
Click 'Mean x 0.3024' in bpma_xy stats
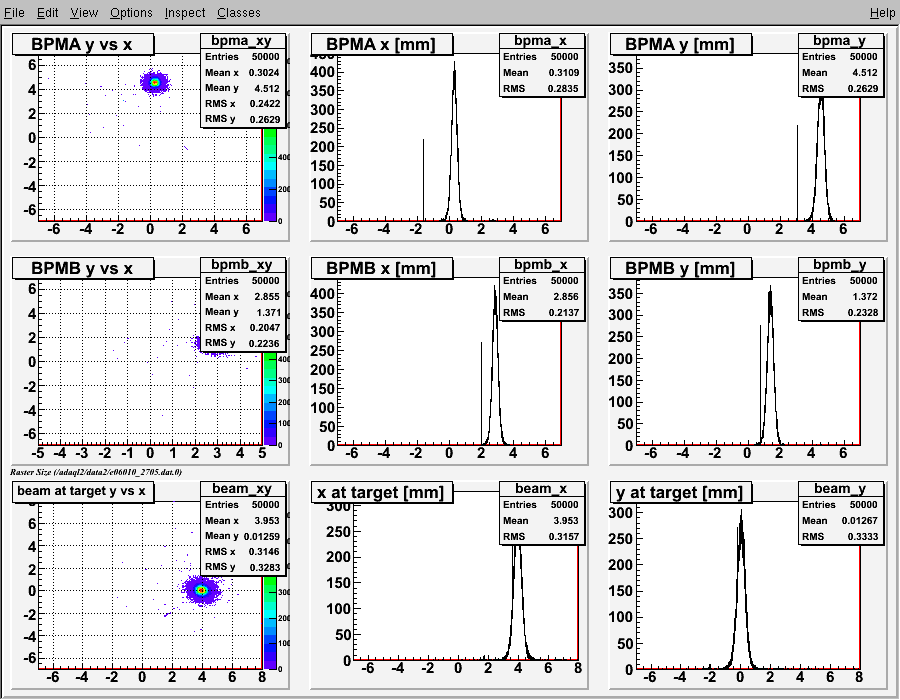click(x=242, y=73)
